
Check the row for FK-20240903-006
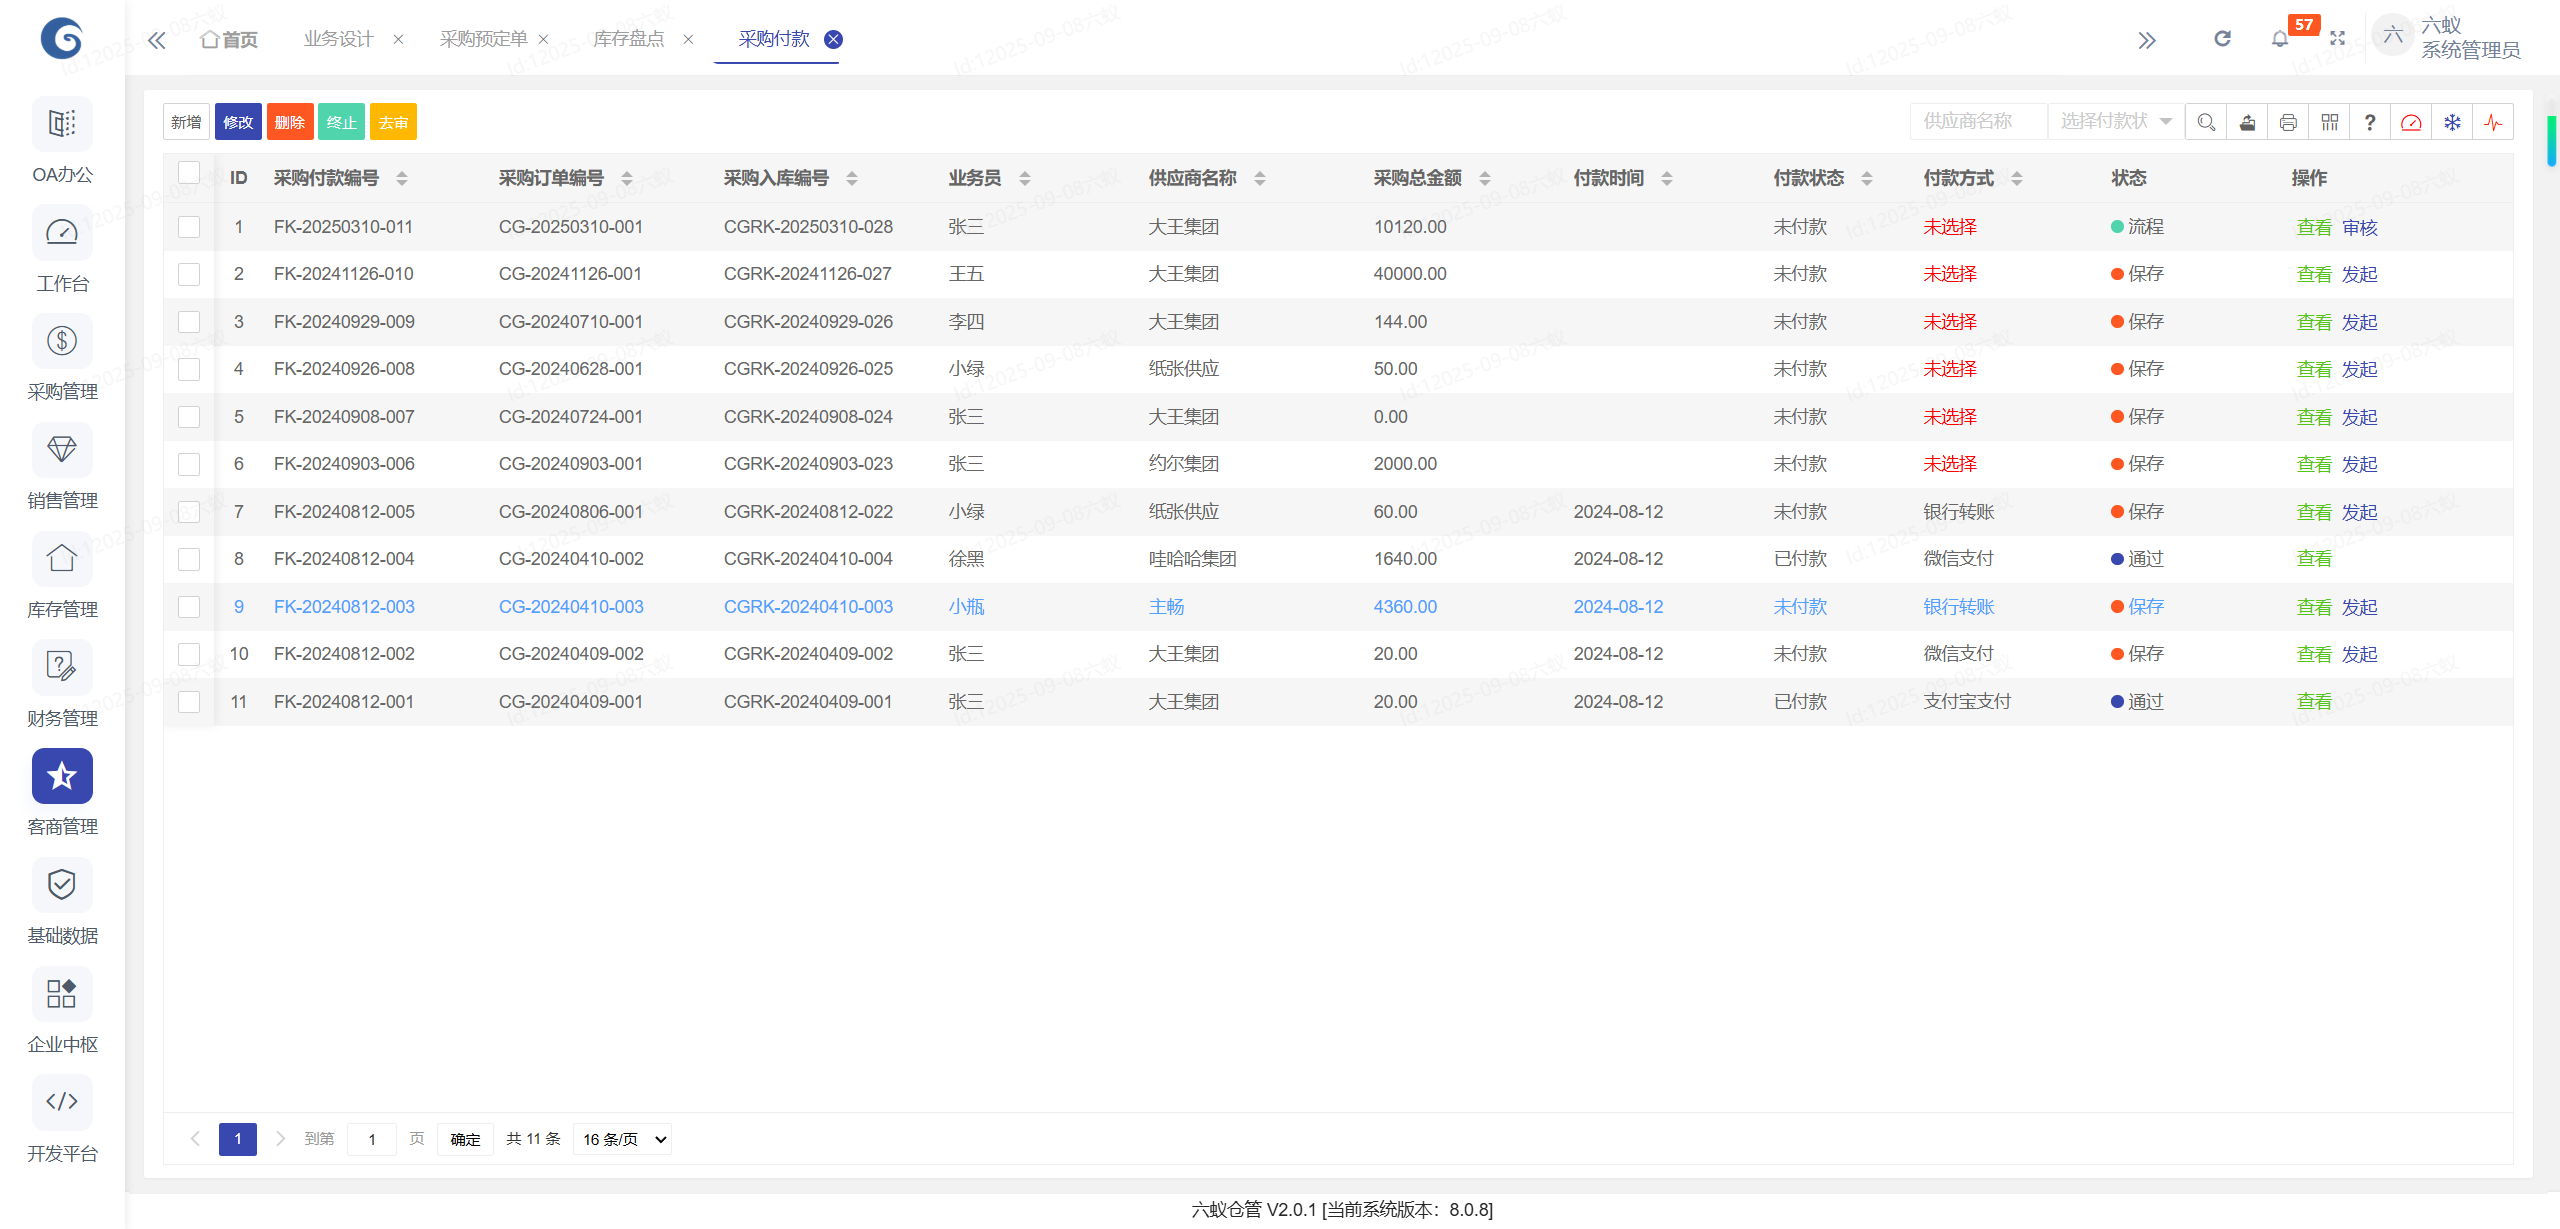(189, 464)
